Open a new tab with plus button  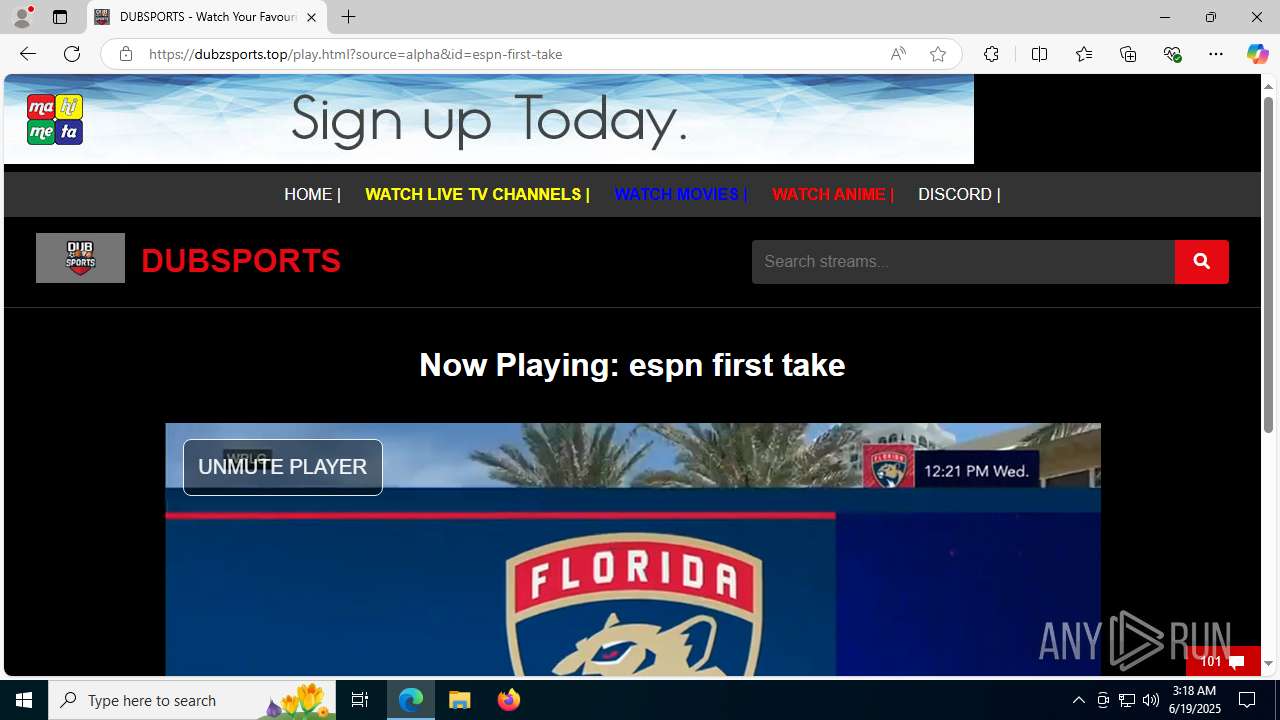coord(348,17)
